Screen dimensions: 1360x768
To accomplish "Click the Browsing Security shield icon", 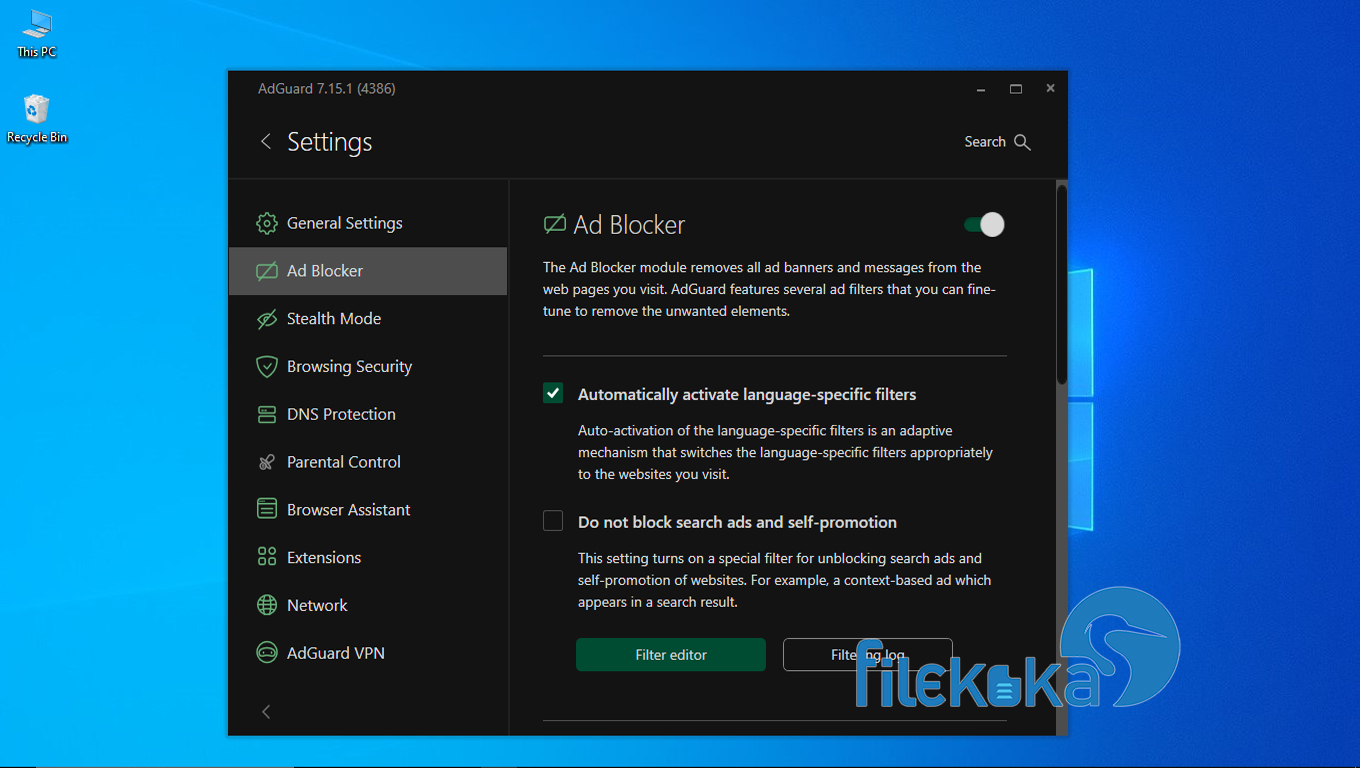I will point(267,367).
